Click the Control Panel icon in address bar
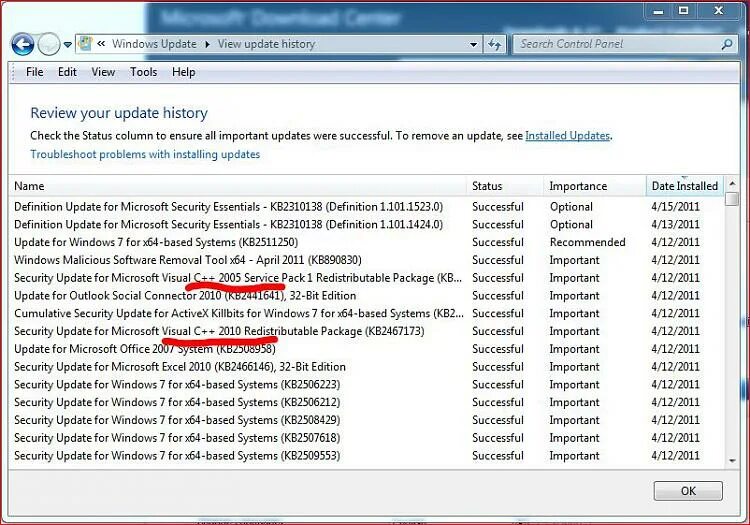750x525 pixels. [85, 44]
